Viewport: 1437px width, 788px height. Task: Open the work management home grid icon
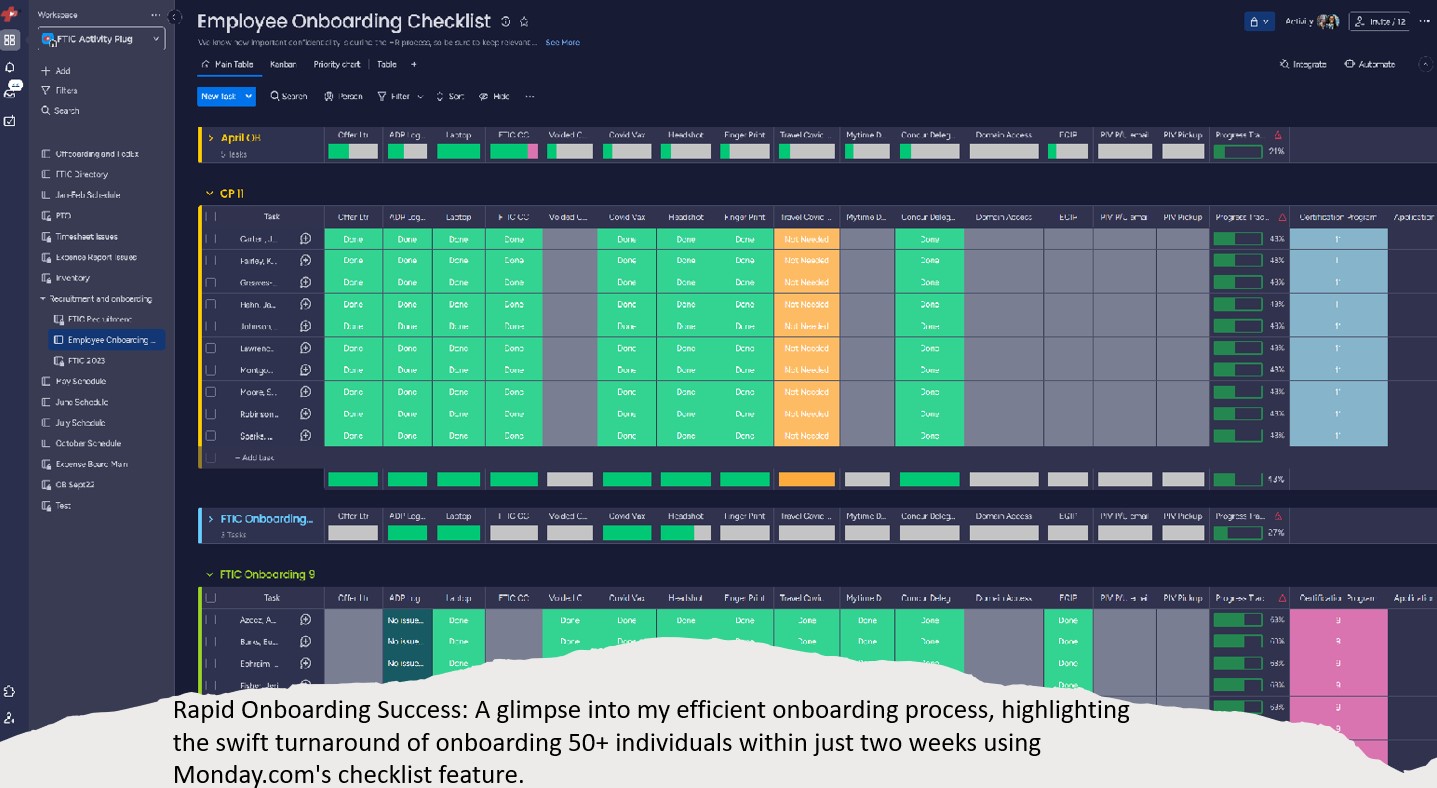tap(10, 40)
